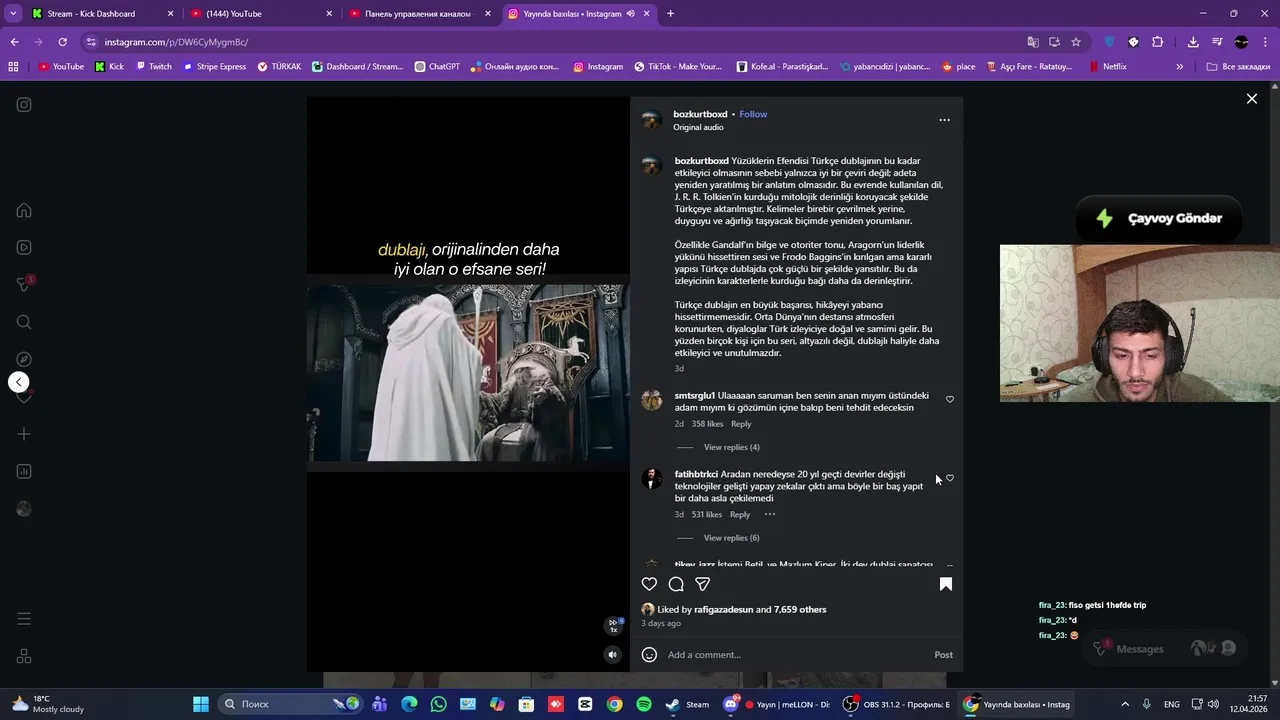Image resolution: width=1280 pixels, height=720 pixels.
Task: Bookmark this page with the star icon
Action: pos(1076,42)
